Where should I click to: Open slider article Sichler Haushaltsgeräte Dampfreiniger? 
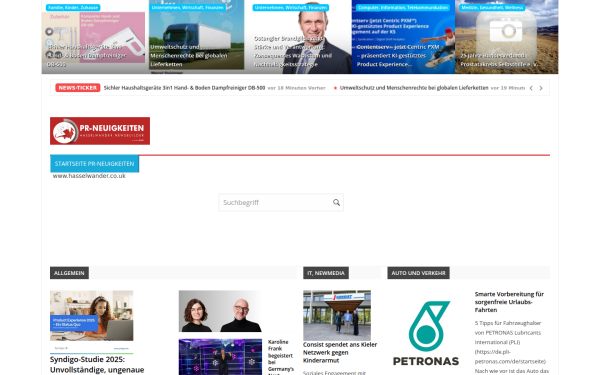pyautogui.click(x=86, y=55)
